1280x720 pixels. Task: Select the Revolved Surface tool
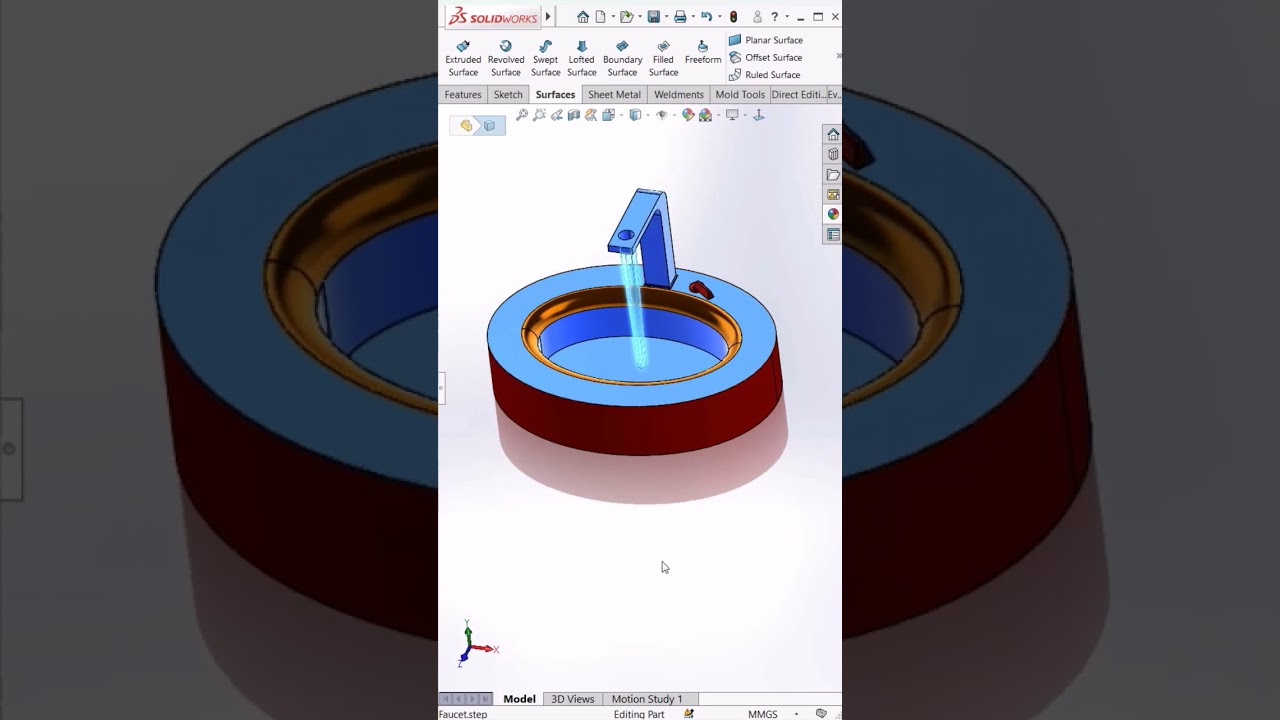tap(506, 58)
